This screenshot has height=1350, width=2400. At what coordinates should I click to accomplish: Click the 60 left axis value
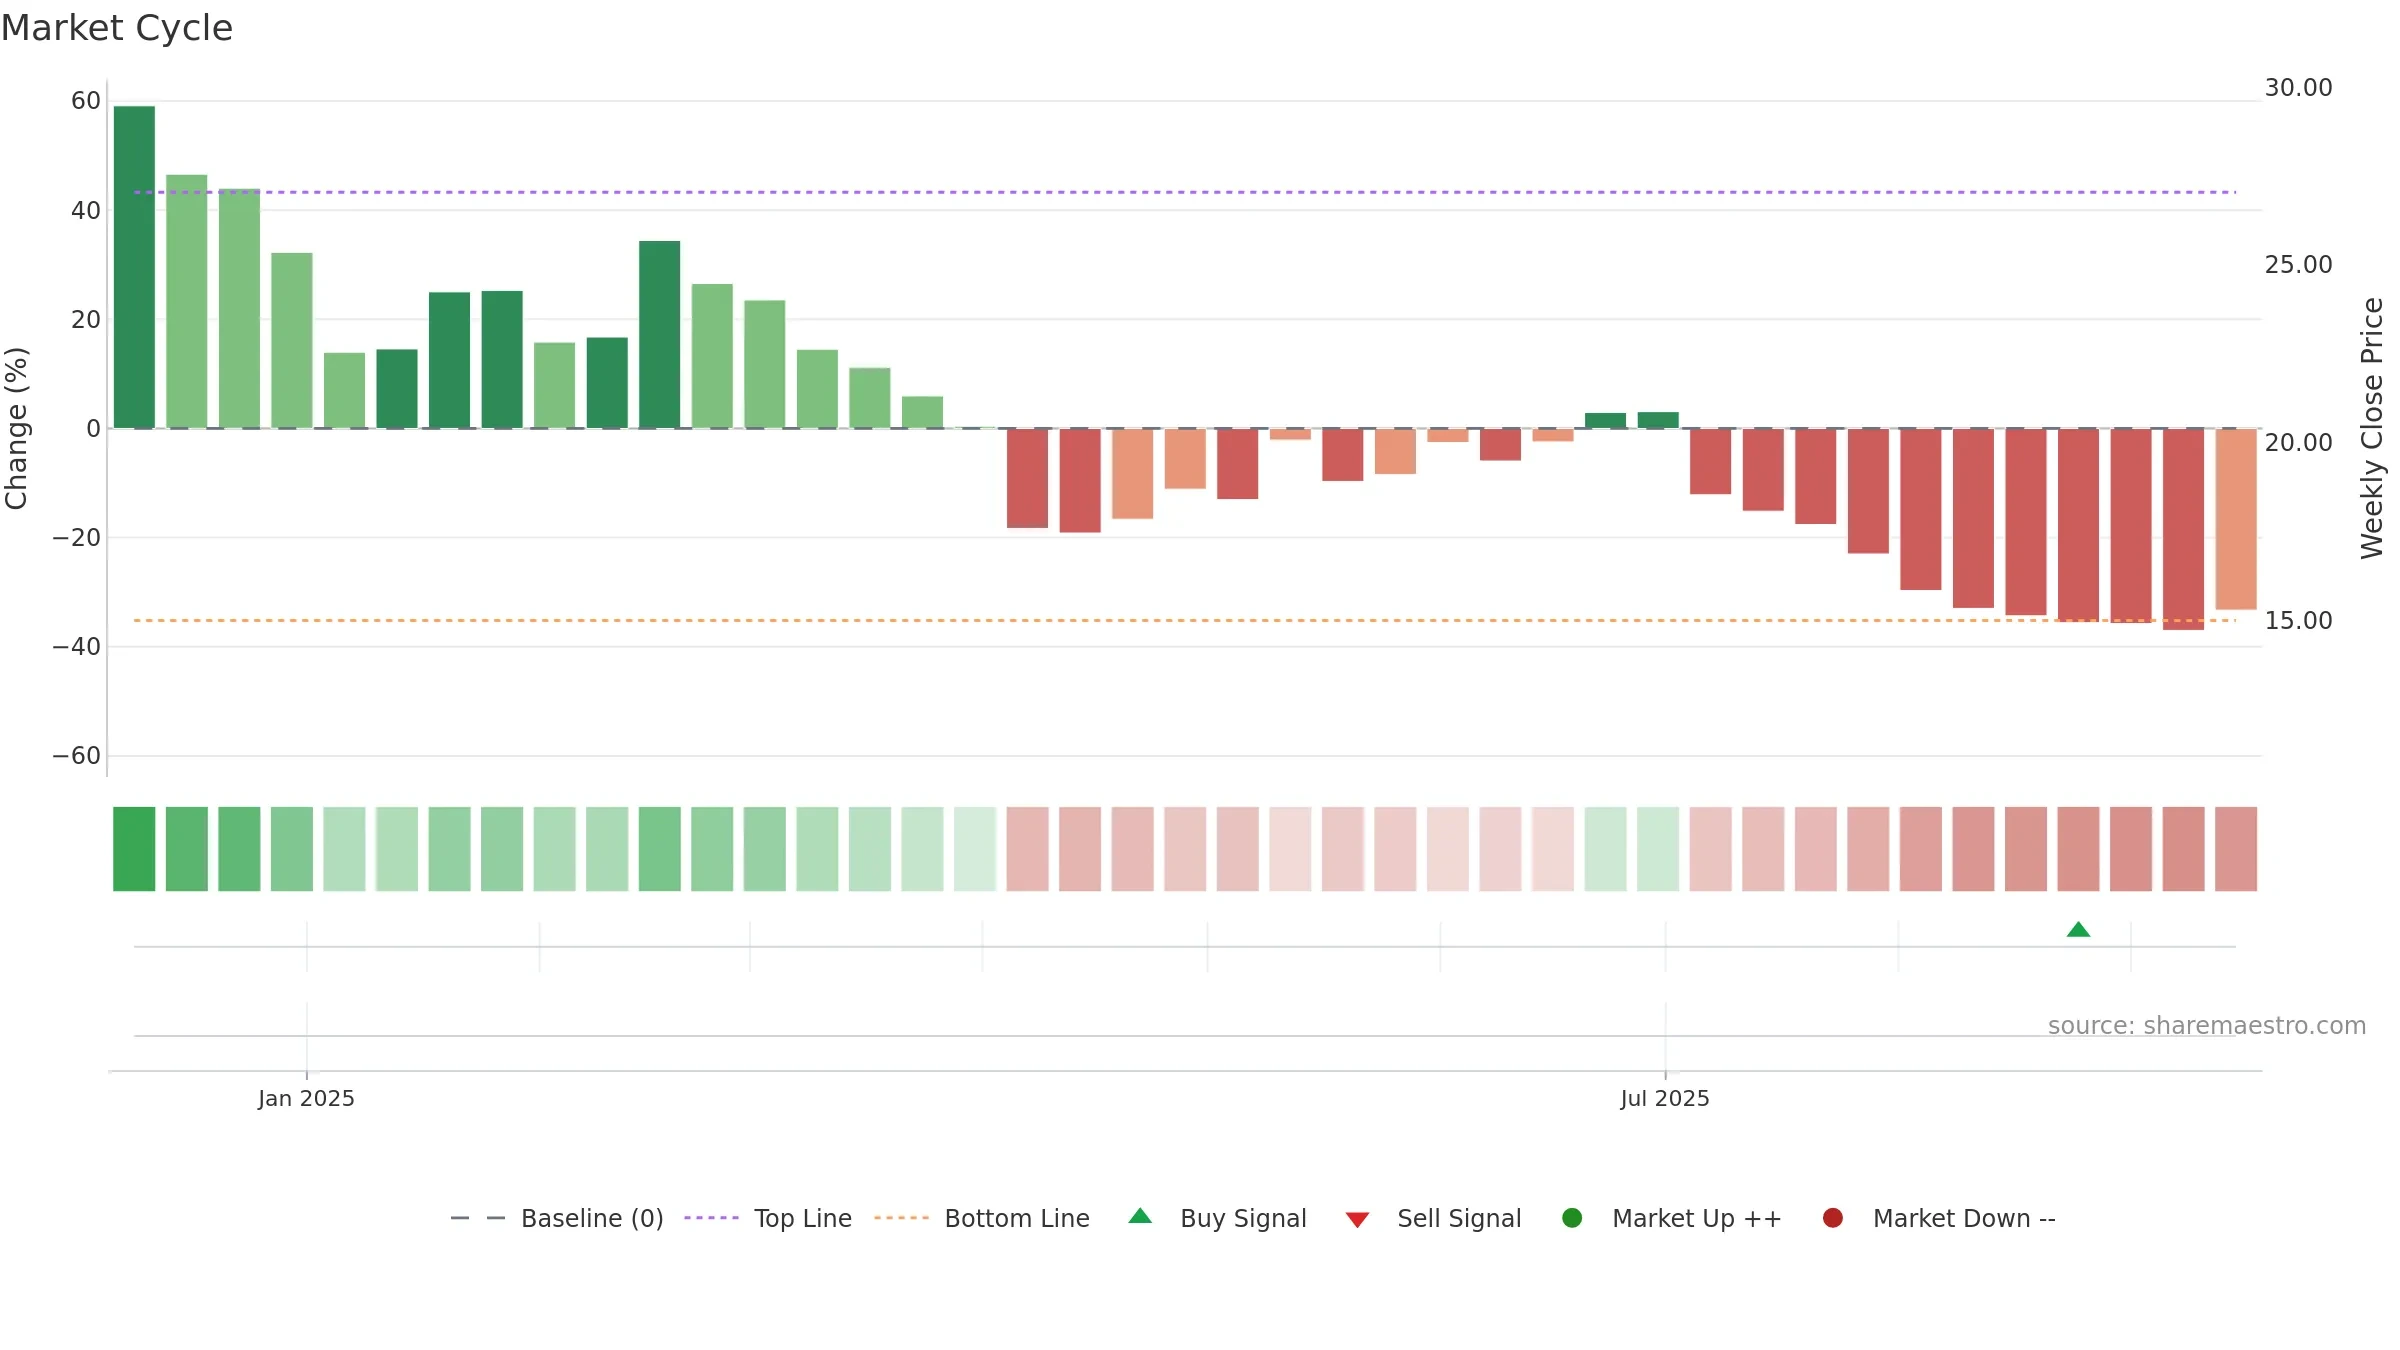tap(86, 101)
